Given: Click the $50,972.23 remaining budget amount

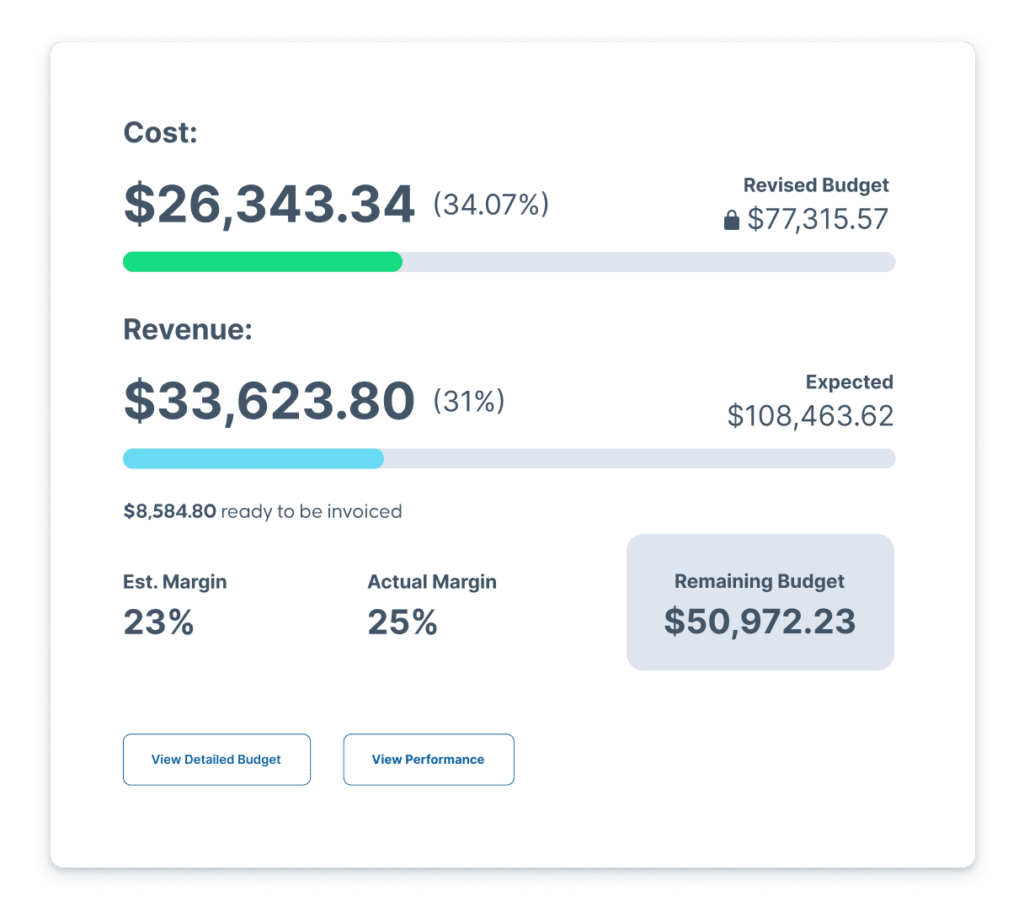Looking at the screenshot, I should pyautogui.click(x=759, y=621).
